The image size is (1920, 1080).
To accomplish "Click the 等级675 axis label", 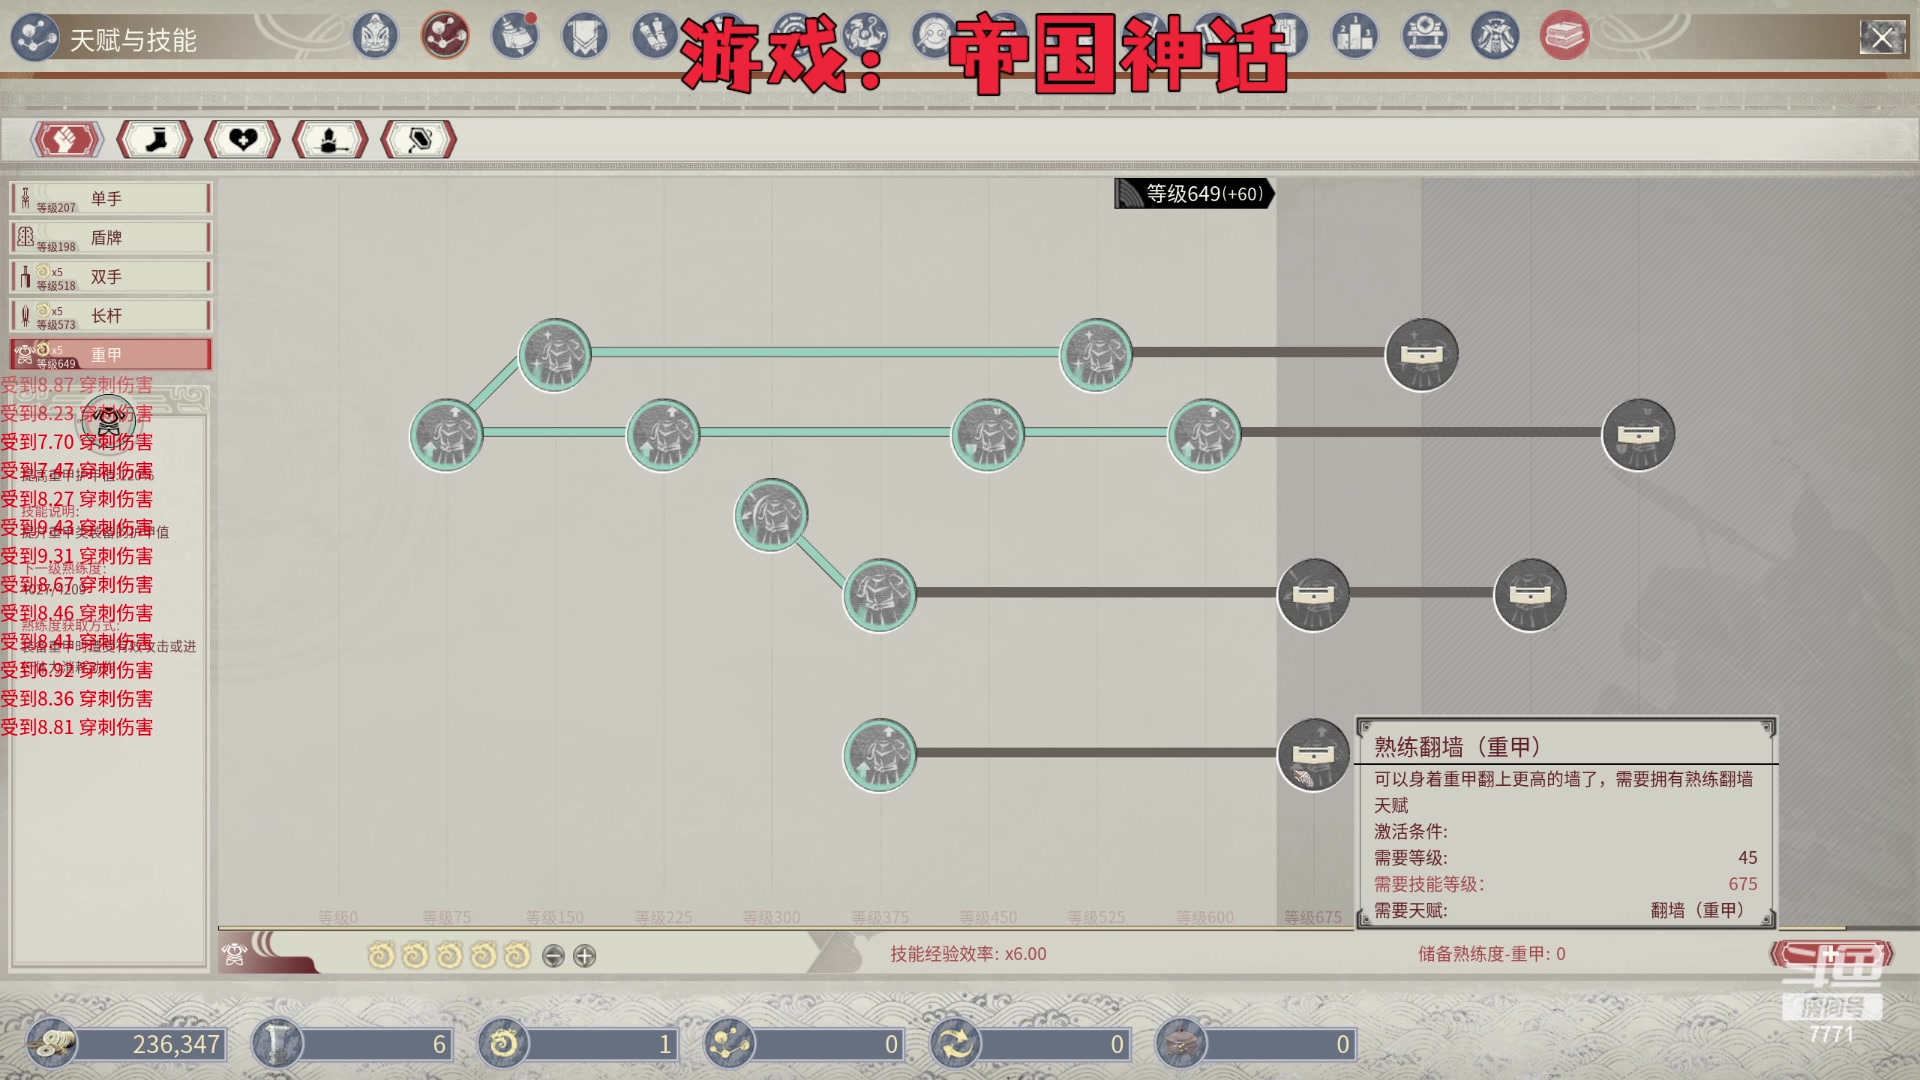I will pos(1313,917).
